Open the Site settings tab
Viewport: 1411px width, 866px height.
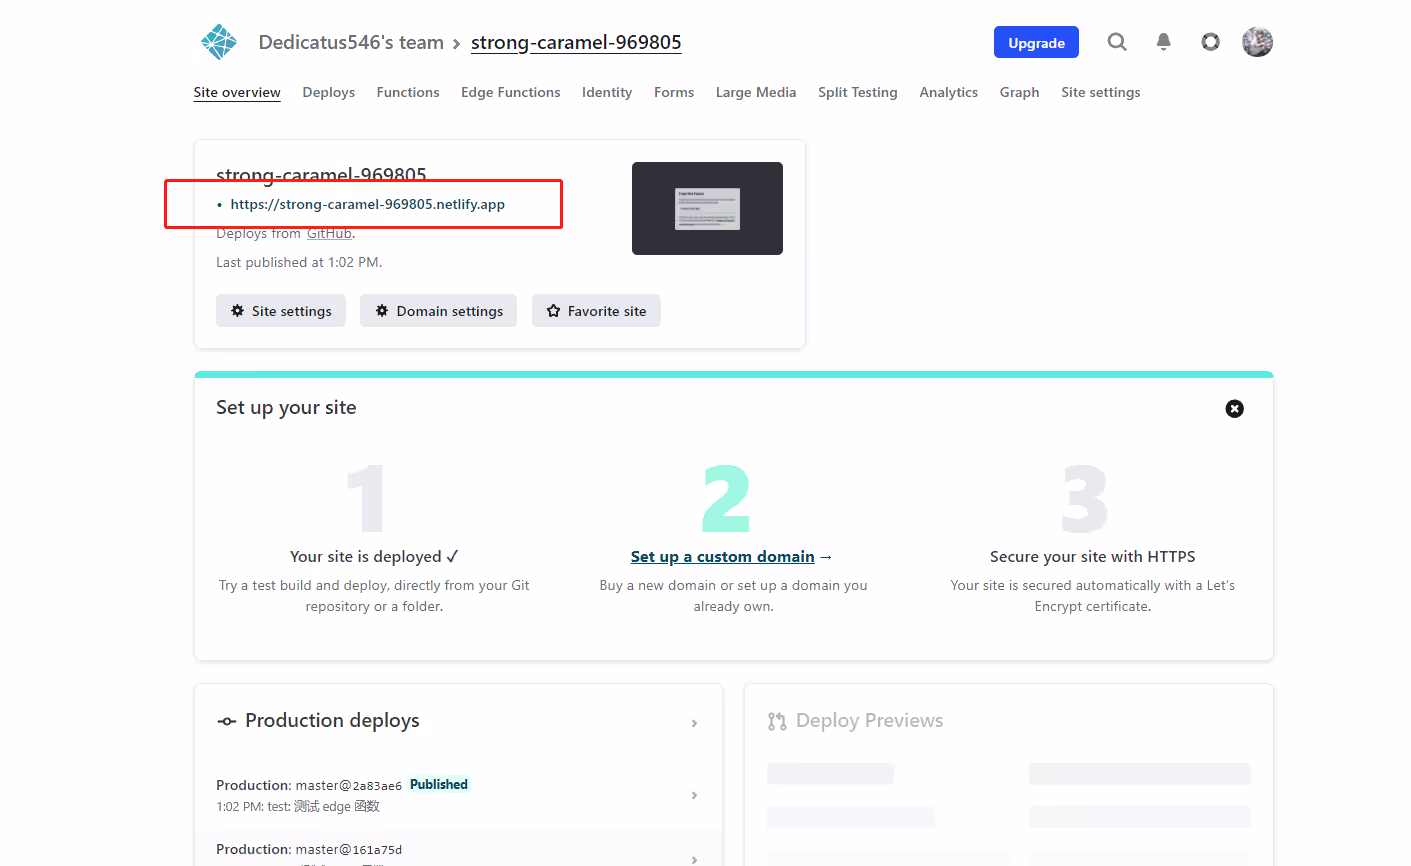point(1101,92)
